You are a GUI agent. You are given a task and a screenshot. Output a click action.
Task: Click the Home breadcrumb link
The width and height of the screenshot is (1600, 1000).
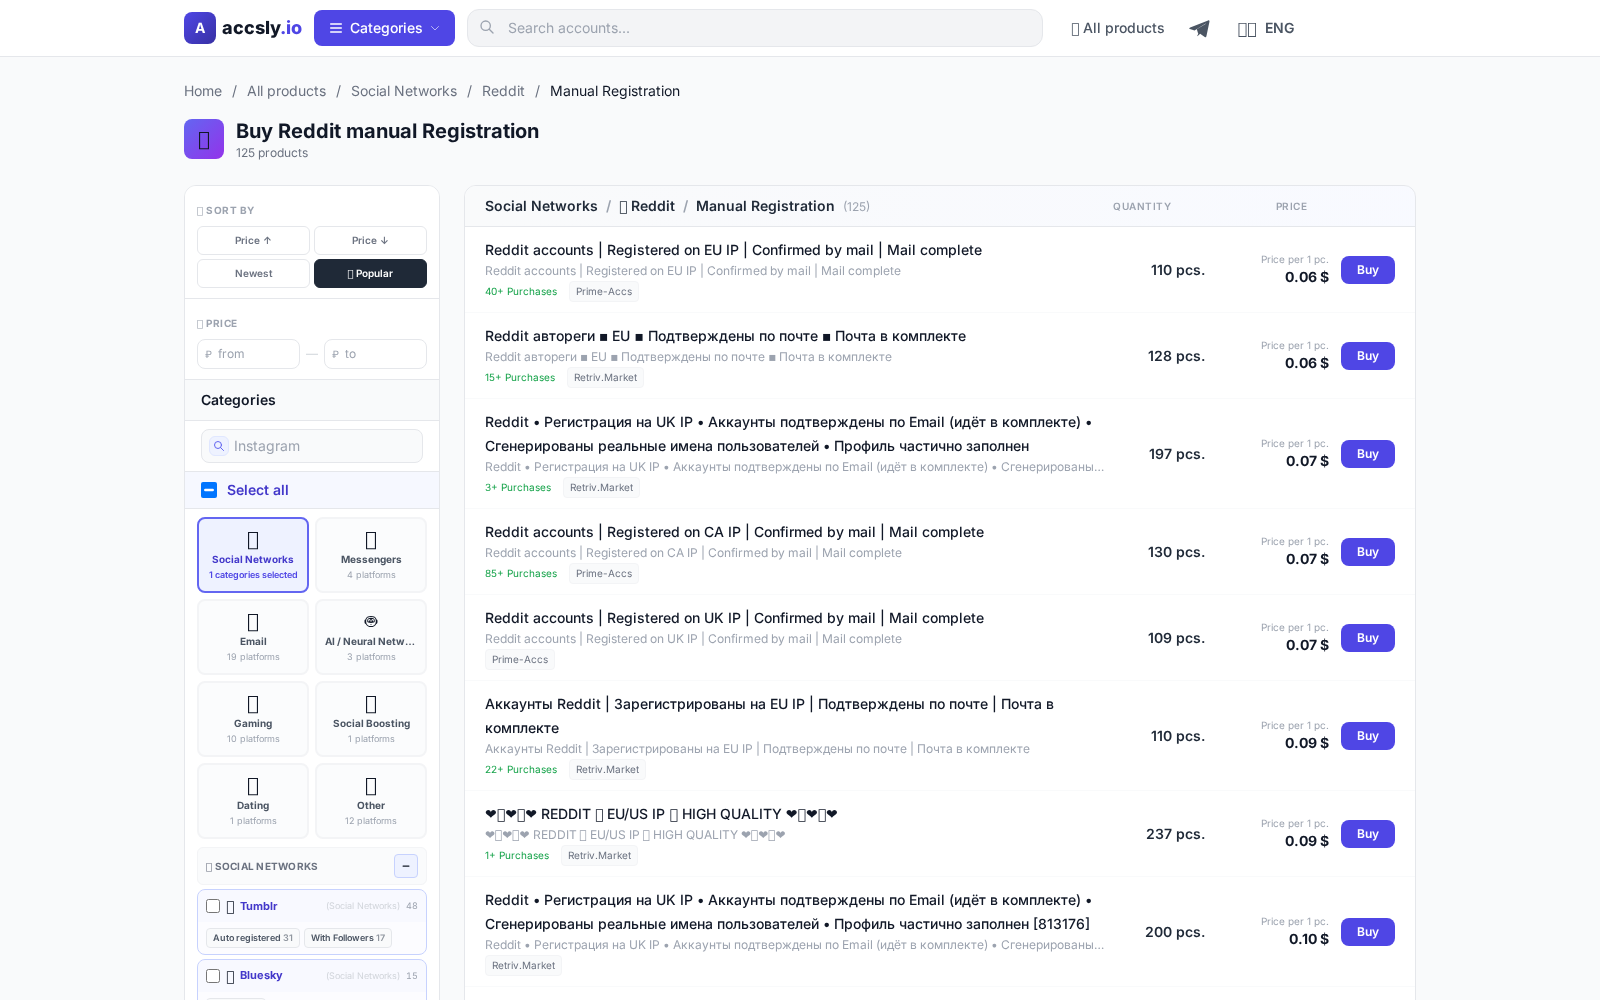point(203,91)
